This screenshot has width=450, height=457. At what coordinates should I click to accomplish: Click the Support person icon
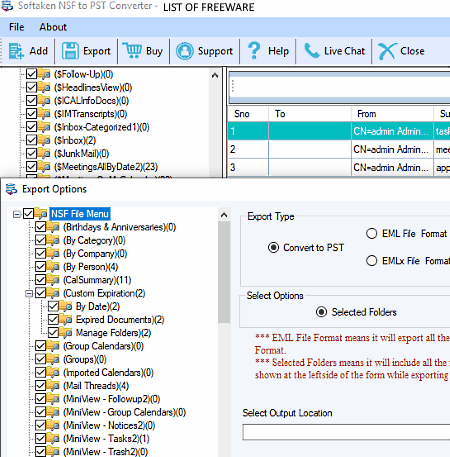tap(185, 51)
